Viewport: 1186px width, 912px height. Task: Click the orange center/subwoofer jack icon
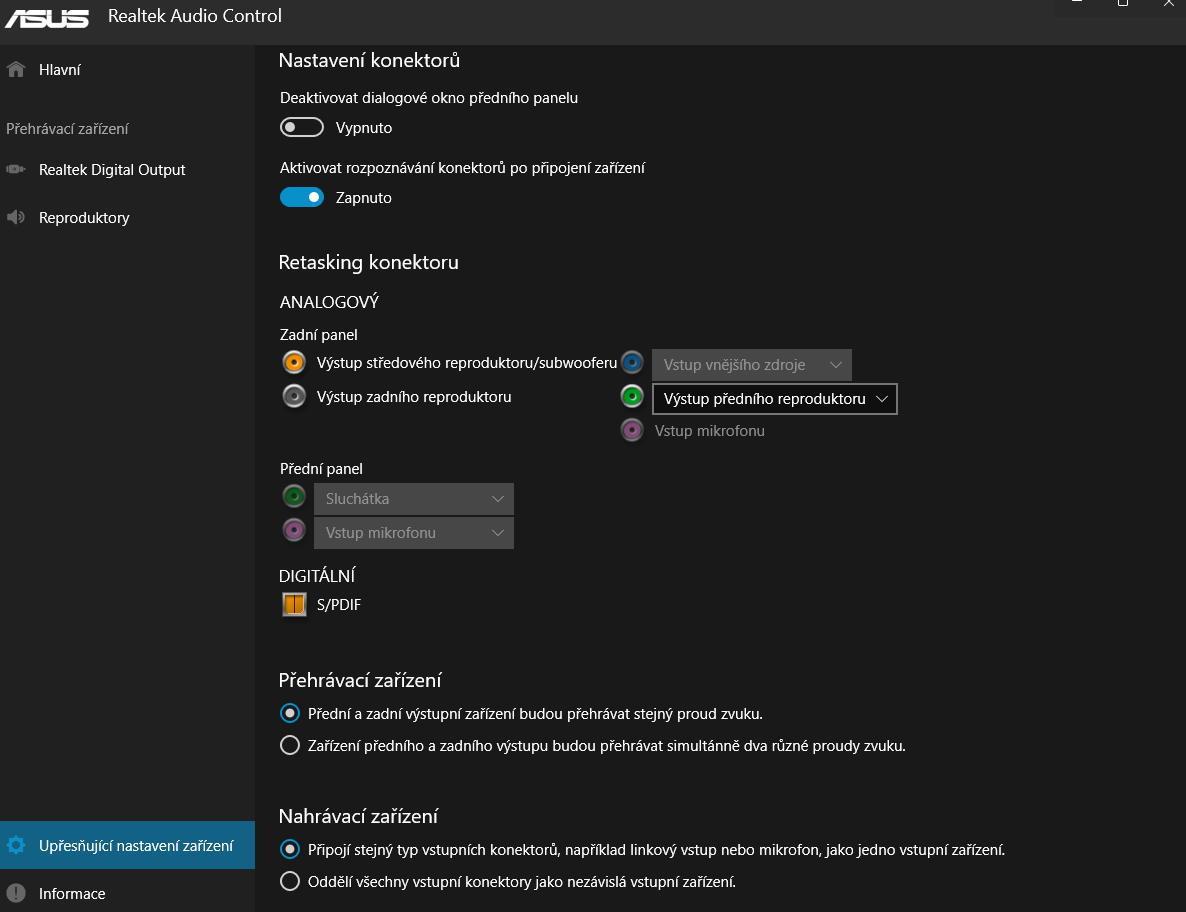tap(293, 362)
